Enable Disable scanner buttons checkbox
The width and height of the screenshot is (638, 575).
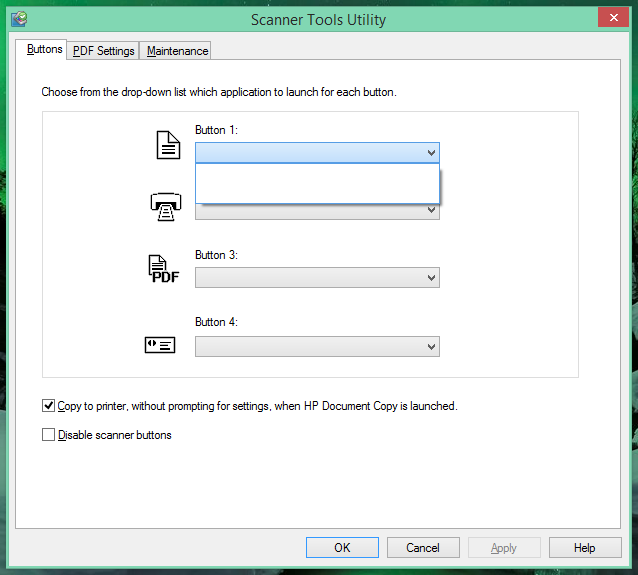(48, 435)
